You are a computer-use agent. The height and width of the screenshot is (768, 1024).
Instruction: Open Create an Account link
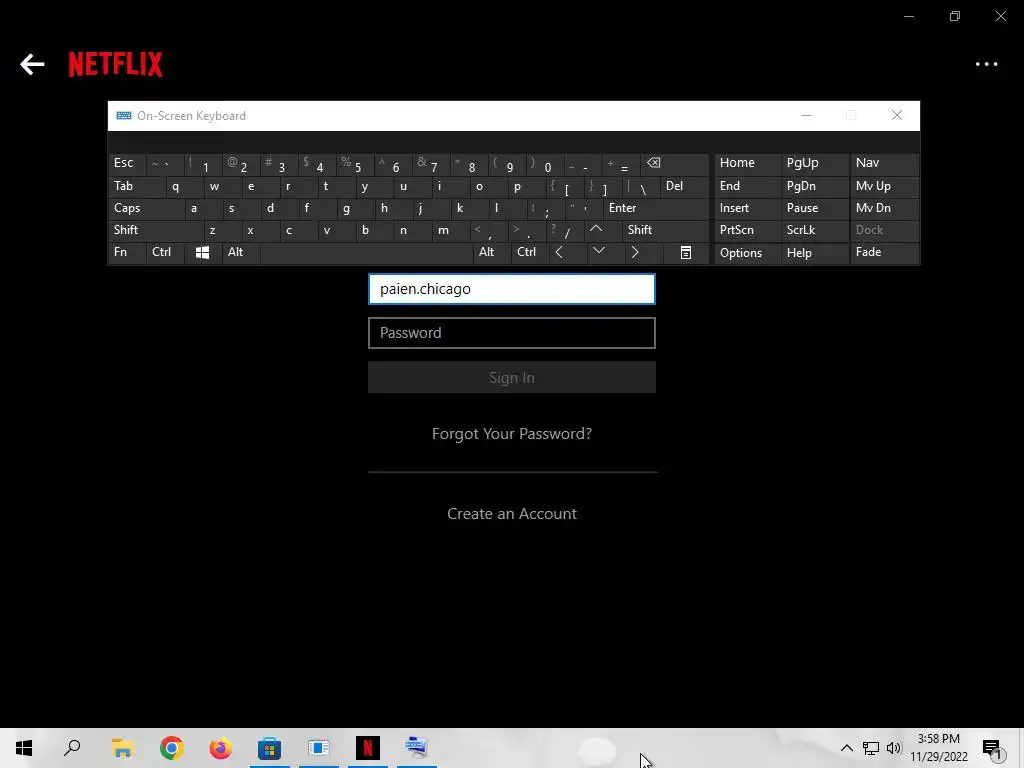[x=511, y=514]
